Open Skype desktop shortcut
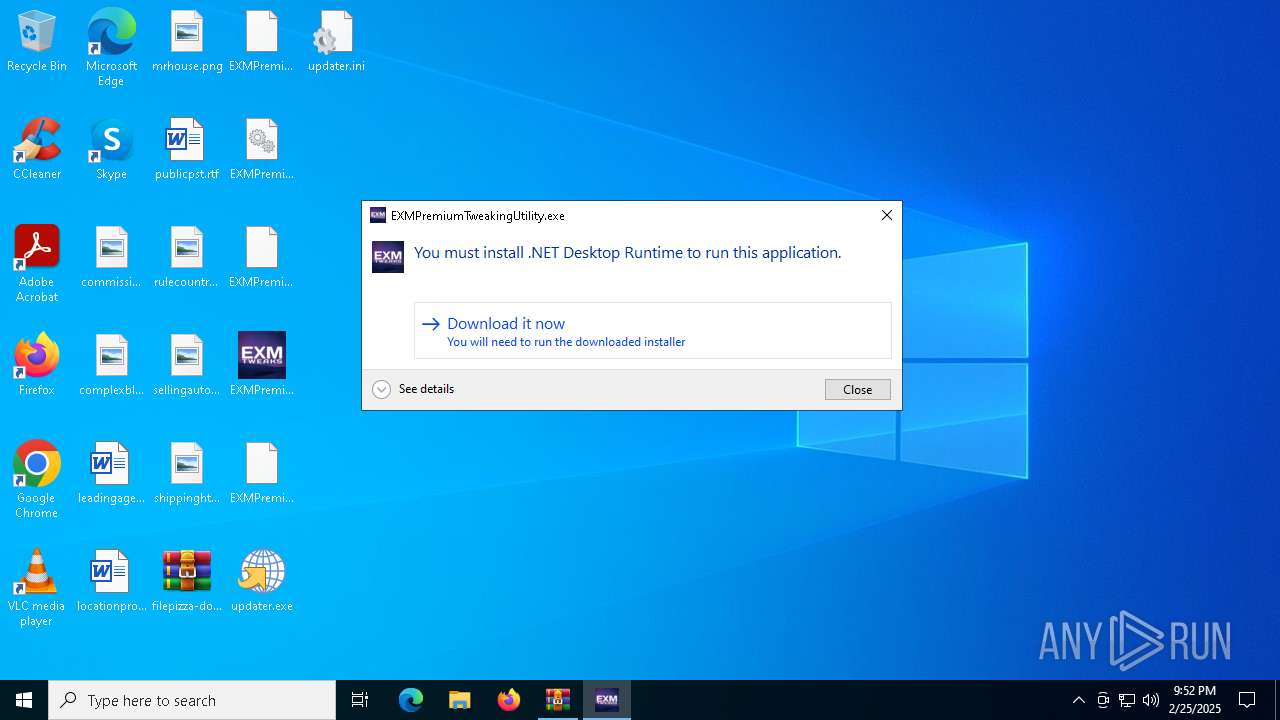1280x720 pixels. click(x=111, y=149)
